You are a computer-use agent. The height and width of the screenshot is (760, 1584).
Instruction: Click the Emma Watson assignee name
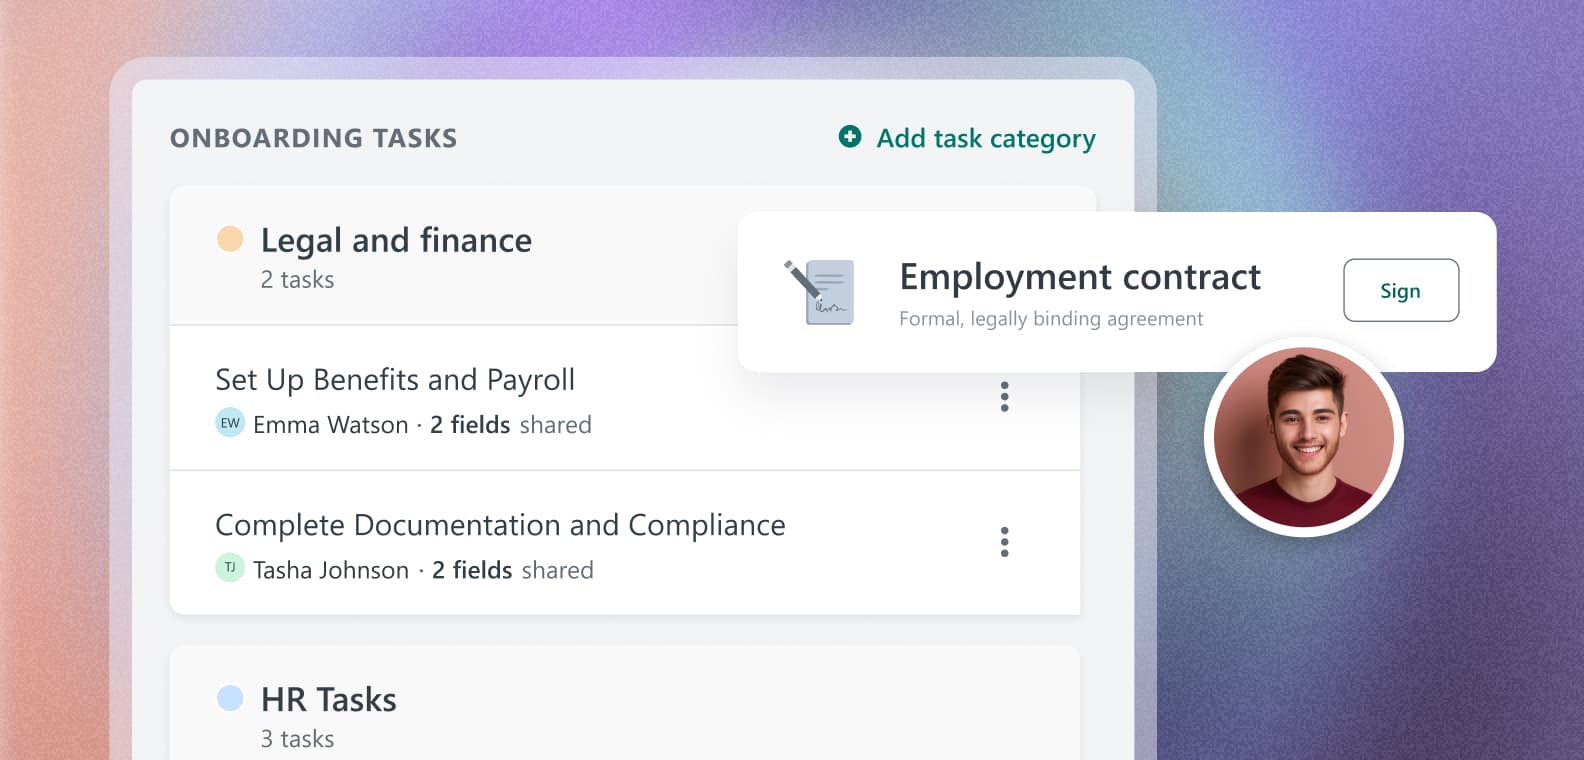click(330, 425)
